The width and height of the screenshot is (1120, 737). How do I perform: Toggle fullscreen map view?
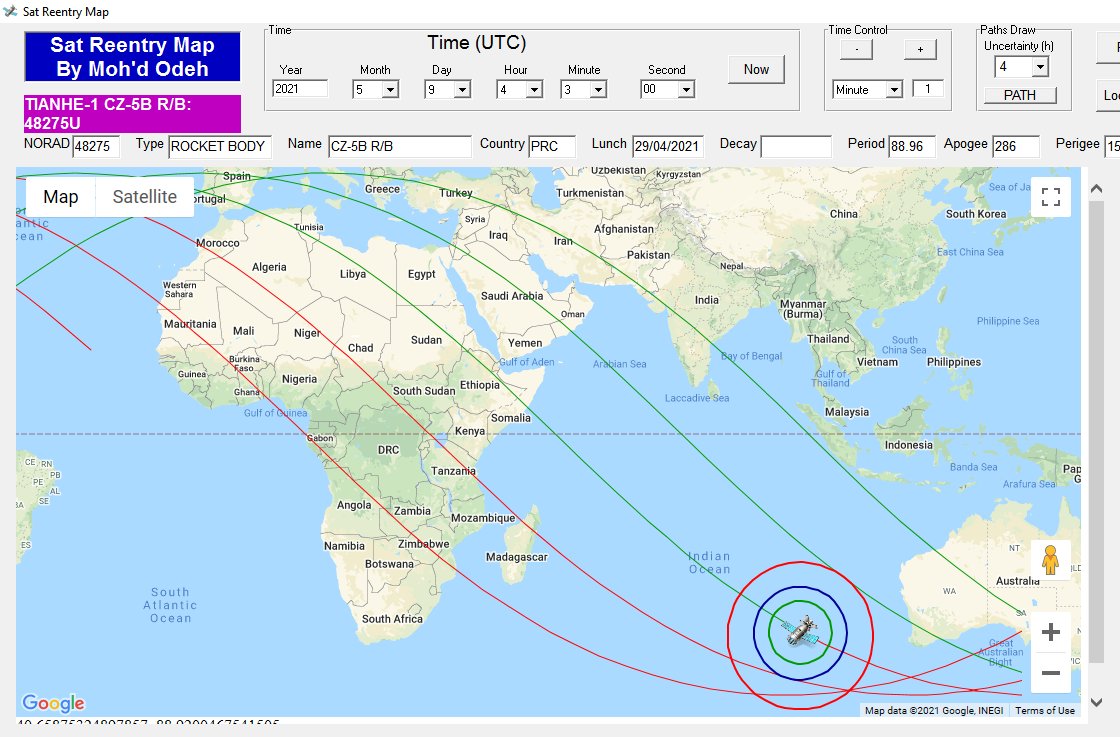[x=1050, y=197]
